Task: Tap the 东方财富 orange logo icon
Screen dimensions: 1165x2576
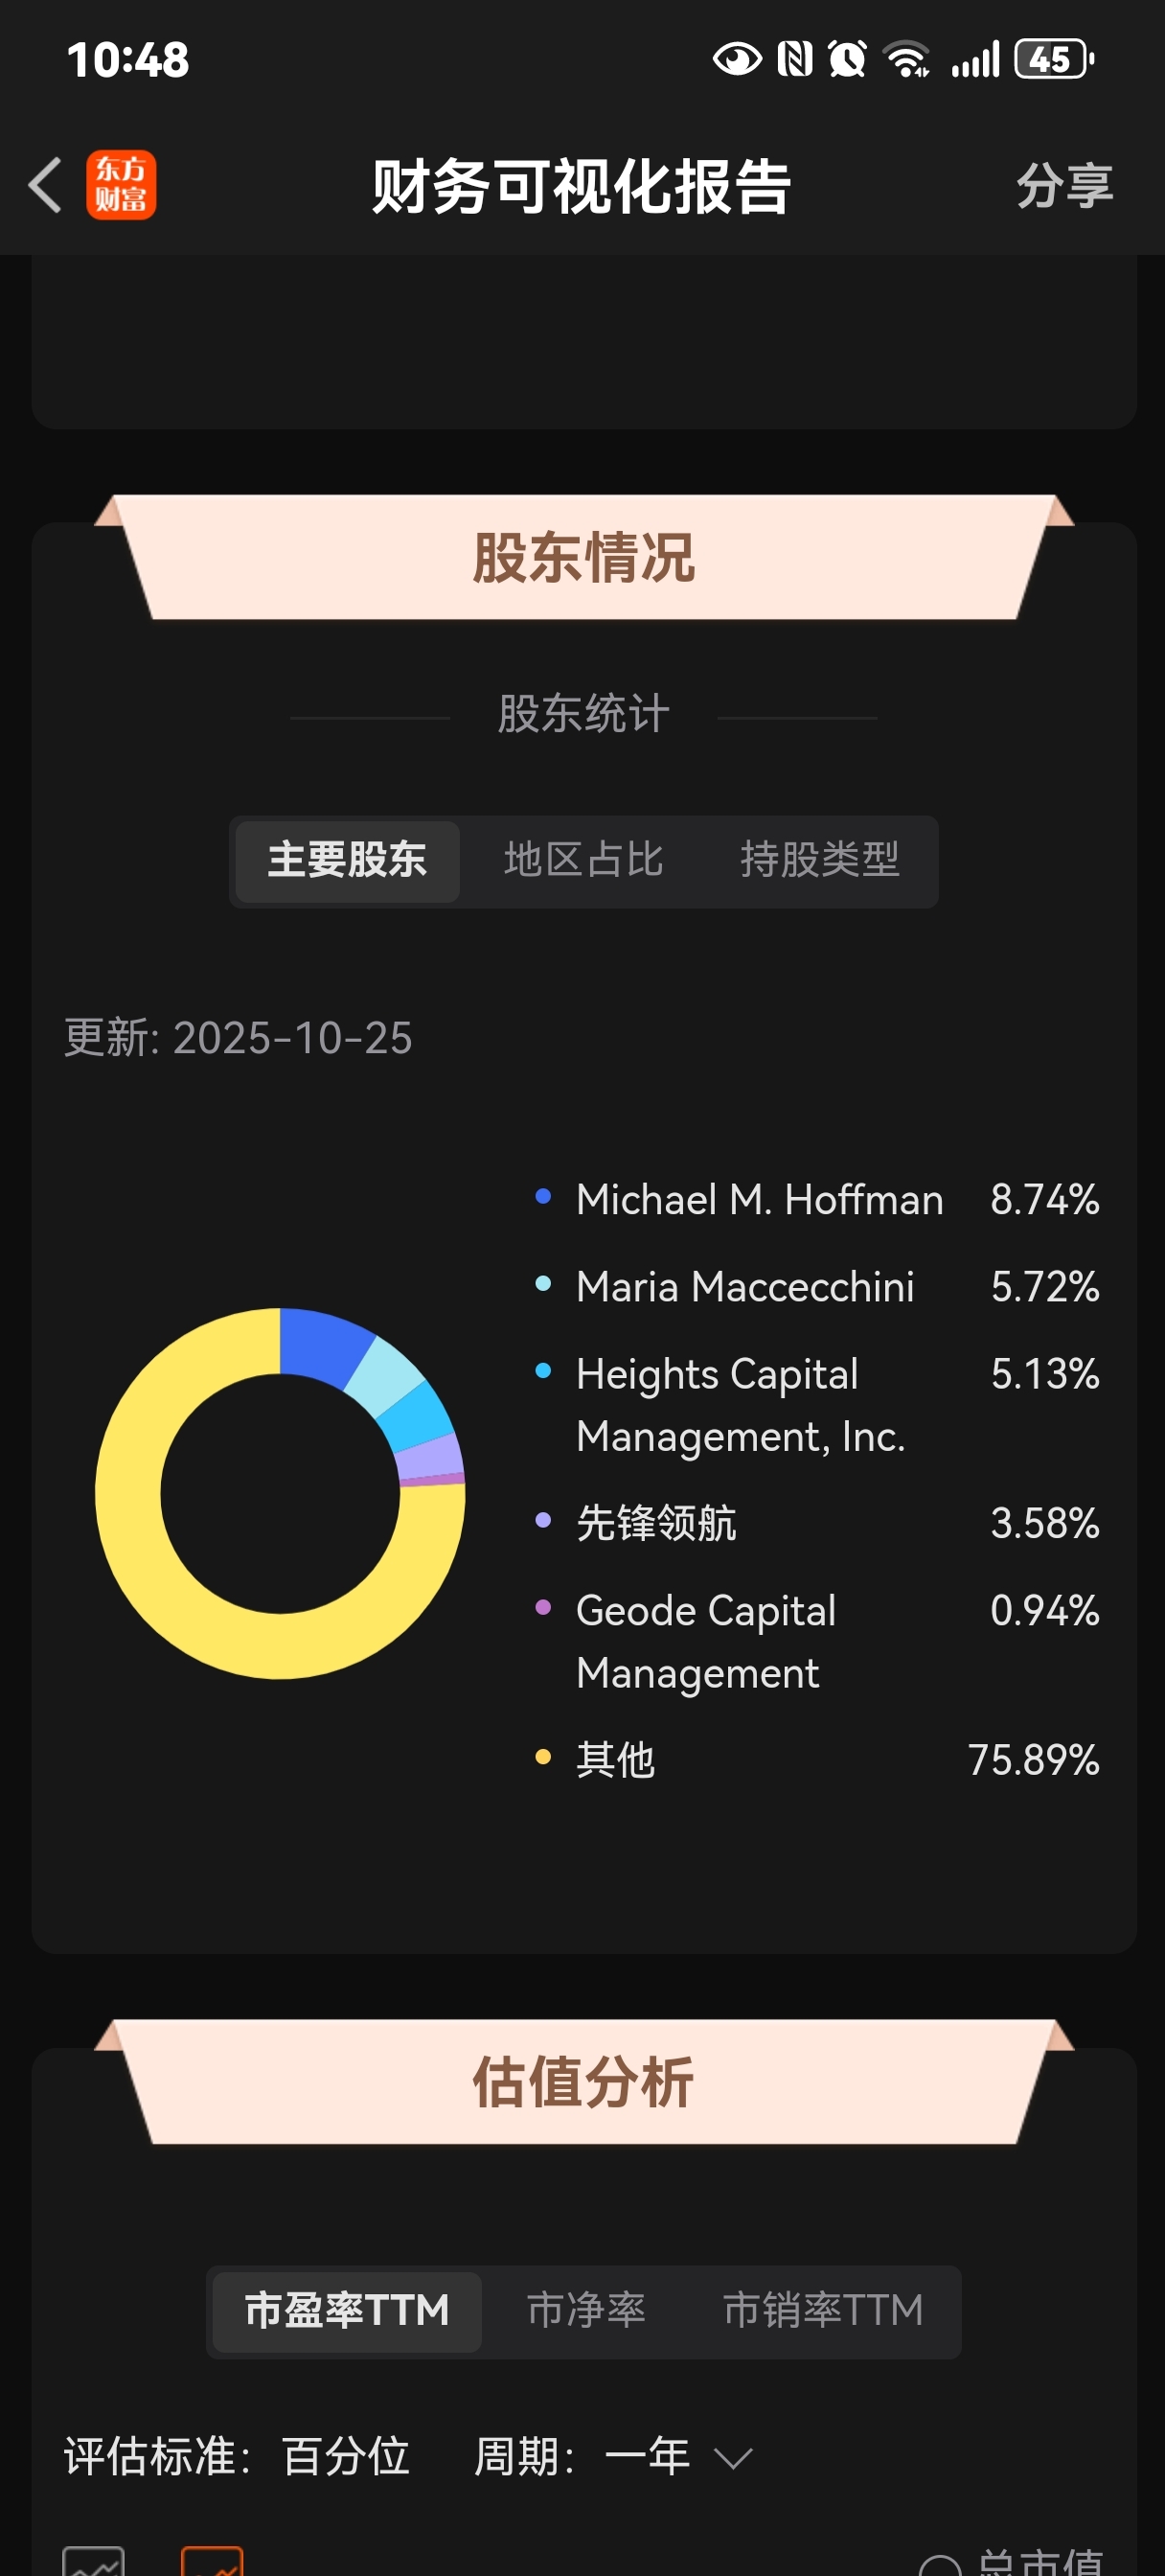Action: (x=121, y=186)
